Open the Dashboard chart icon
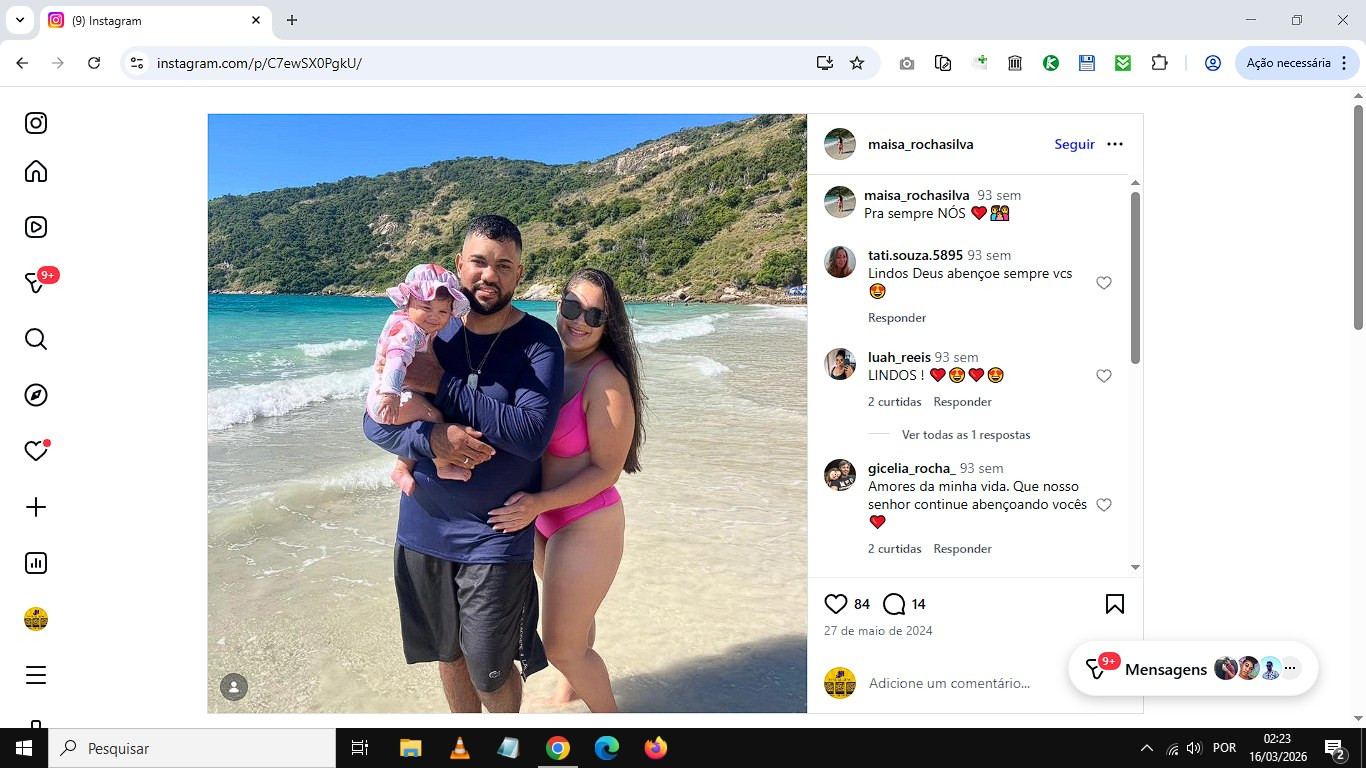1366x768 pixels. coord(36,563)
